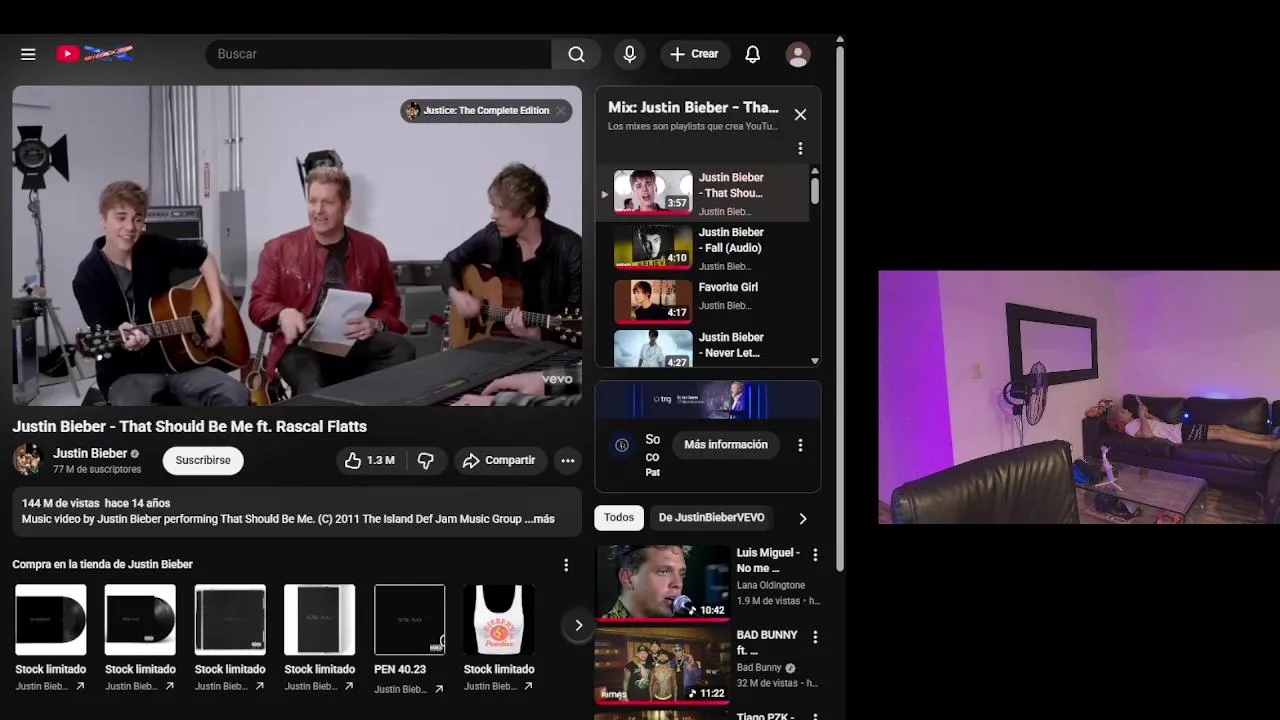Select the Todos filter chip
The height and width of the screenshot is (720, 1280).
(618, 517)
